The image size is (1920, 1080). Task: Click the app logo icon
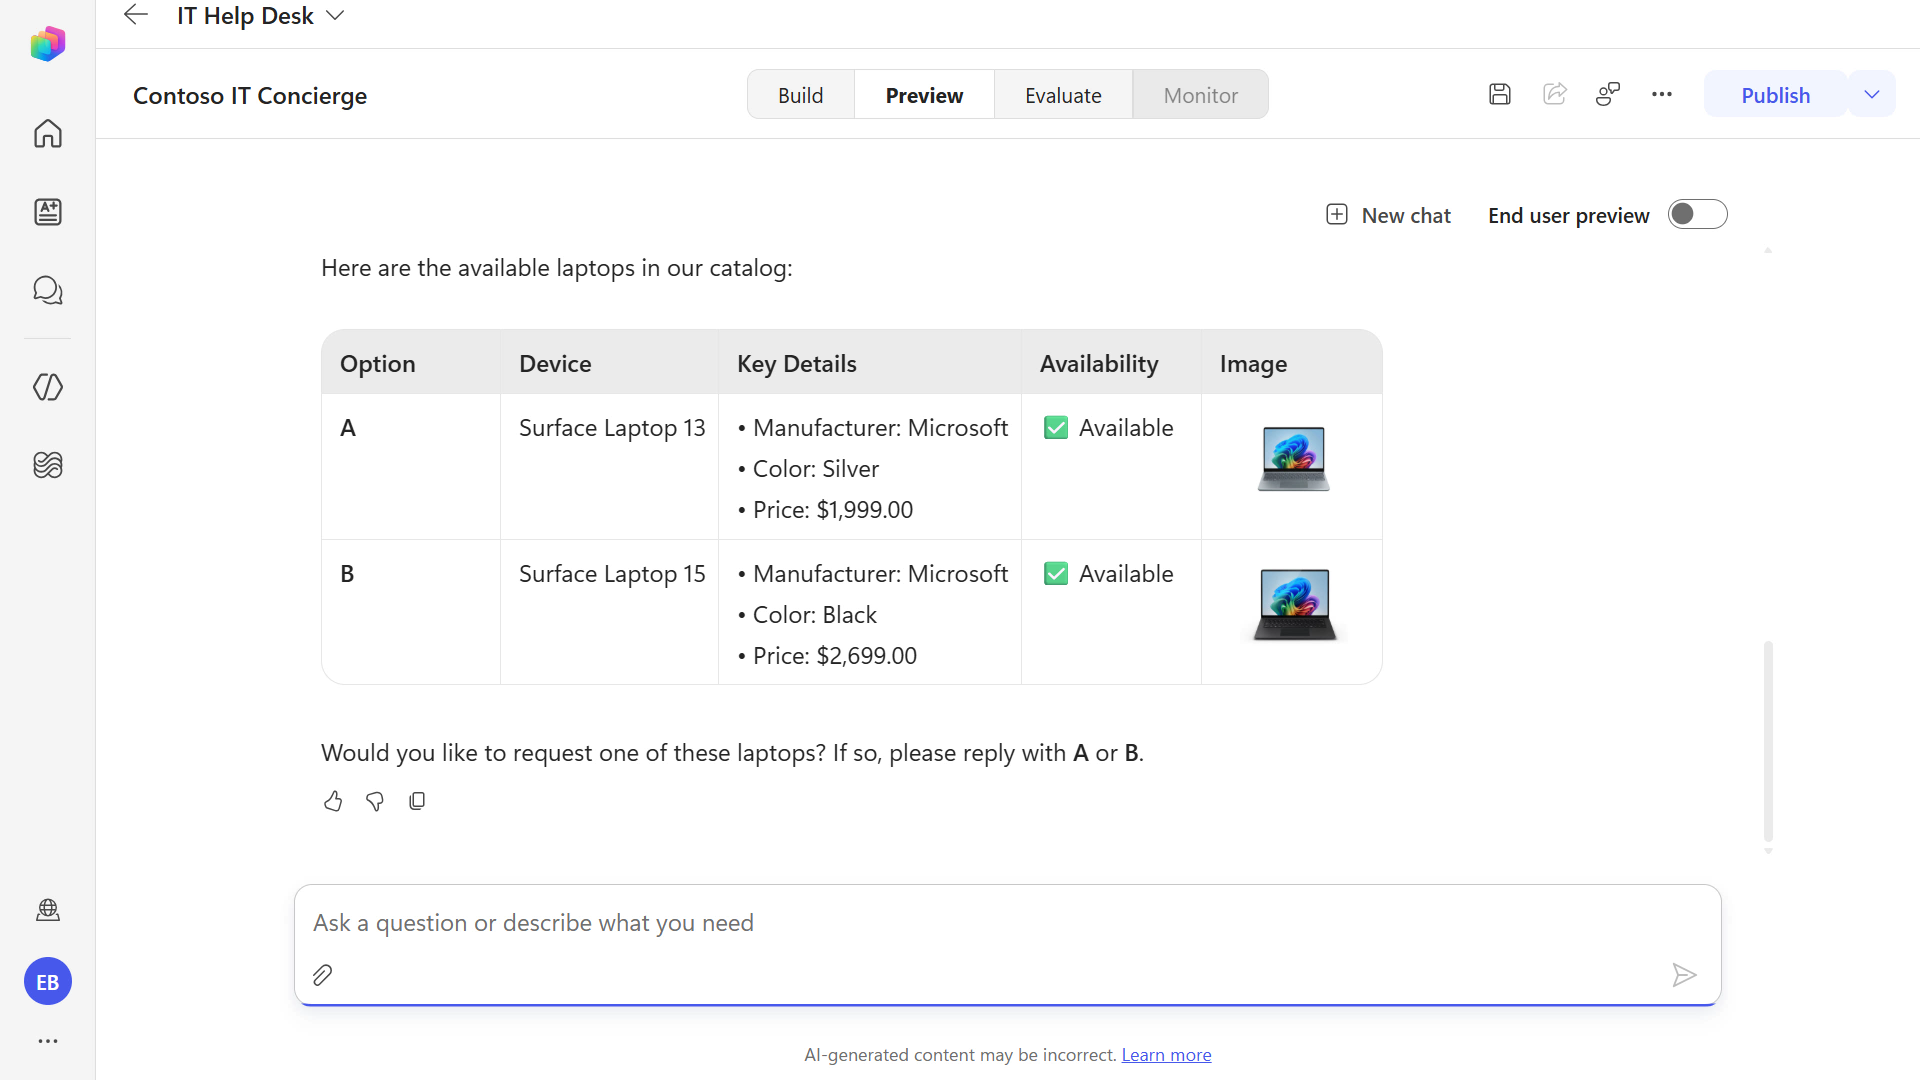48,44
